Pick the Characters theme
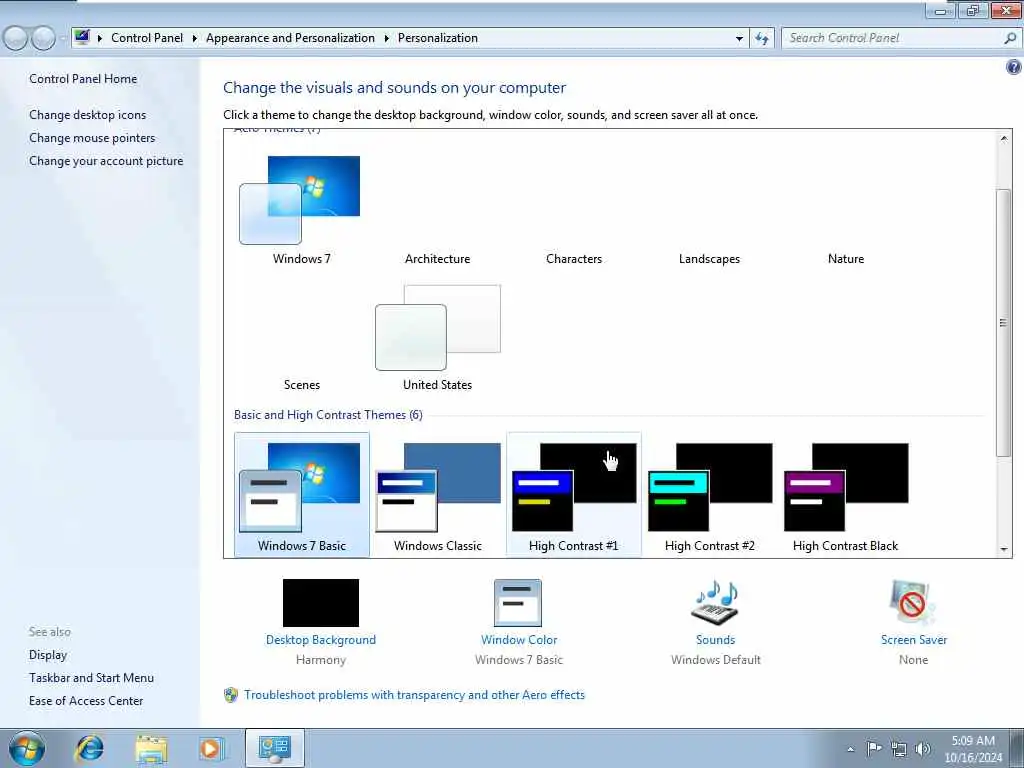The height and width of the screenshot is (768, 1024). pos(574,259)
